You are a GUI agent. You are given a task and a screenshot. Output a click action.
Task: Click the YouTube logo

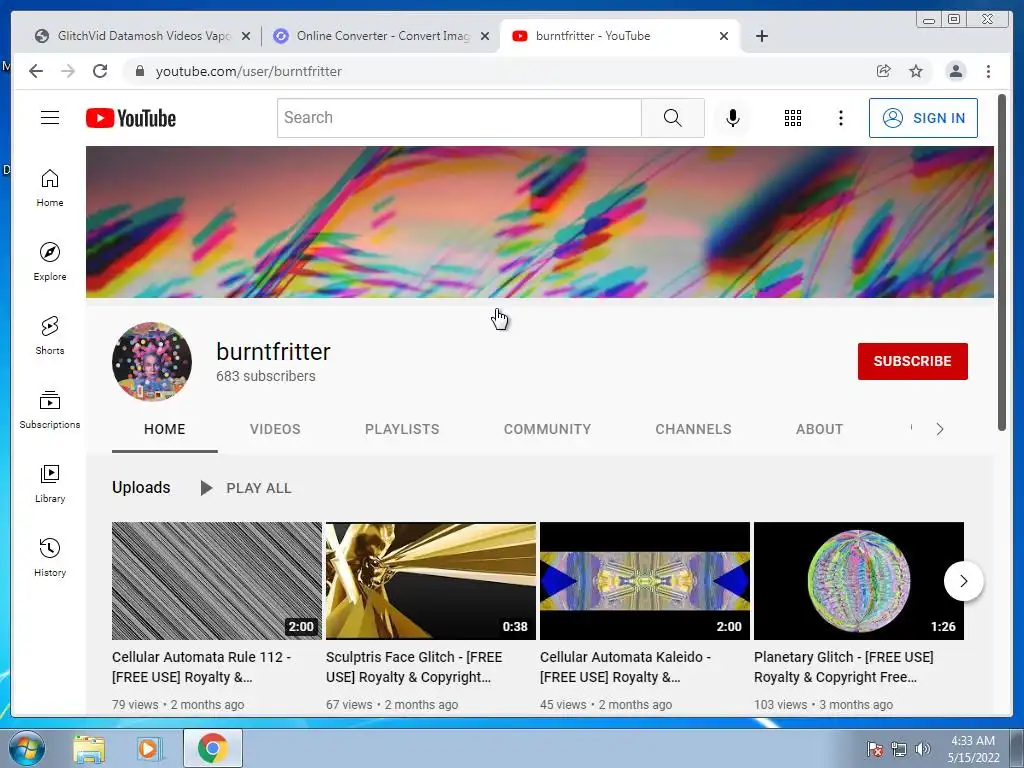(x=131, y=118)
